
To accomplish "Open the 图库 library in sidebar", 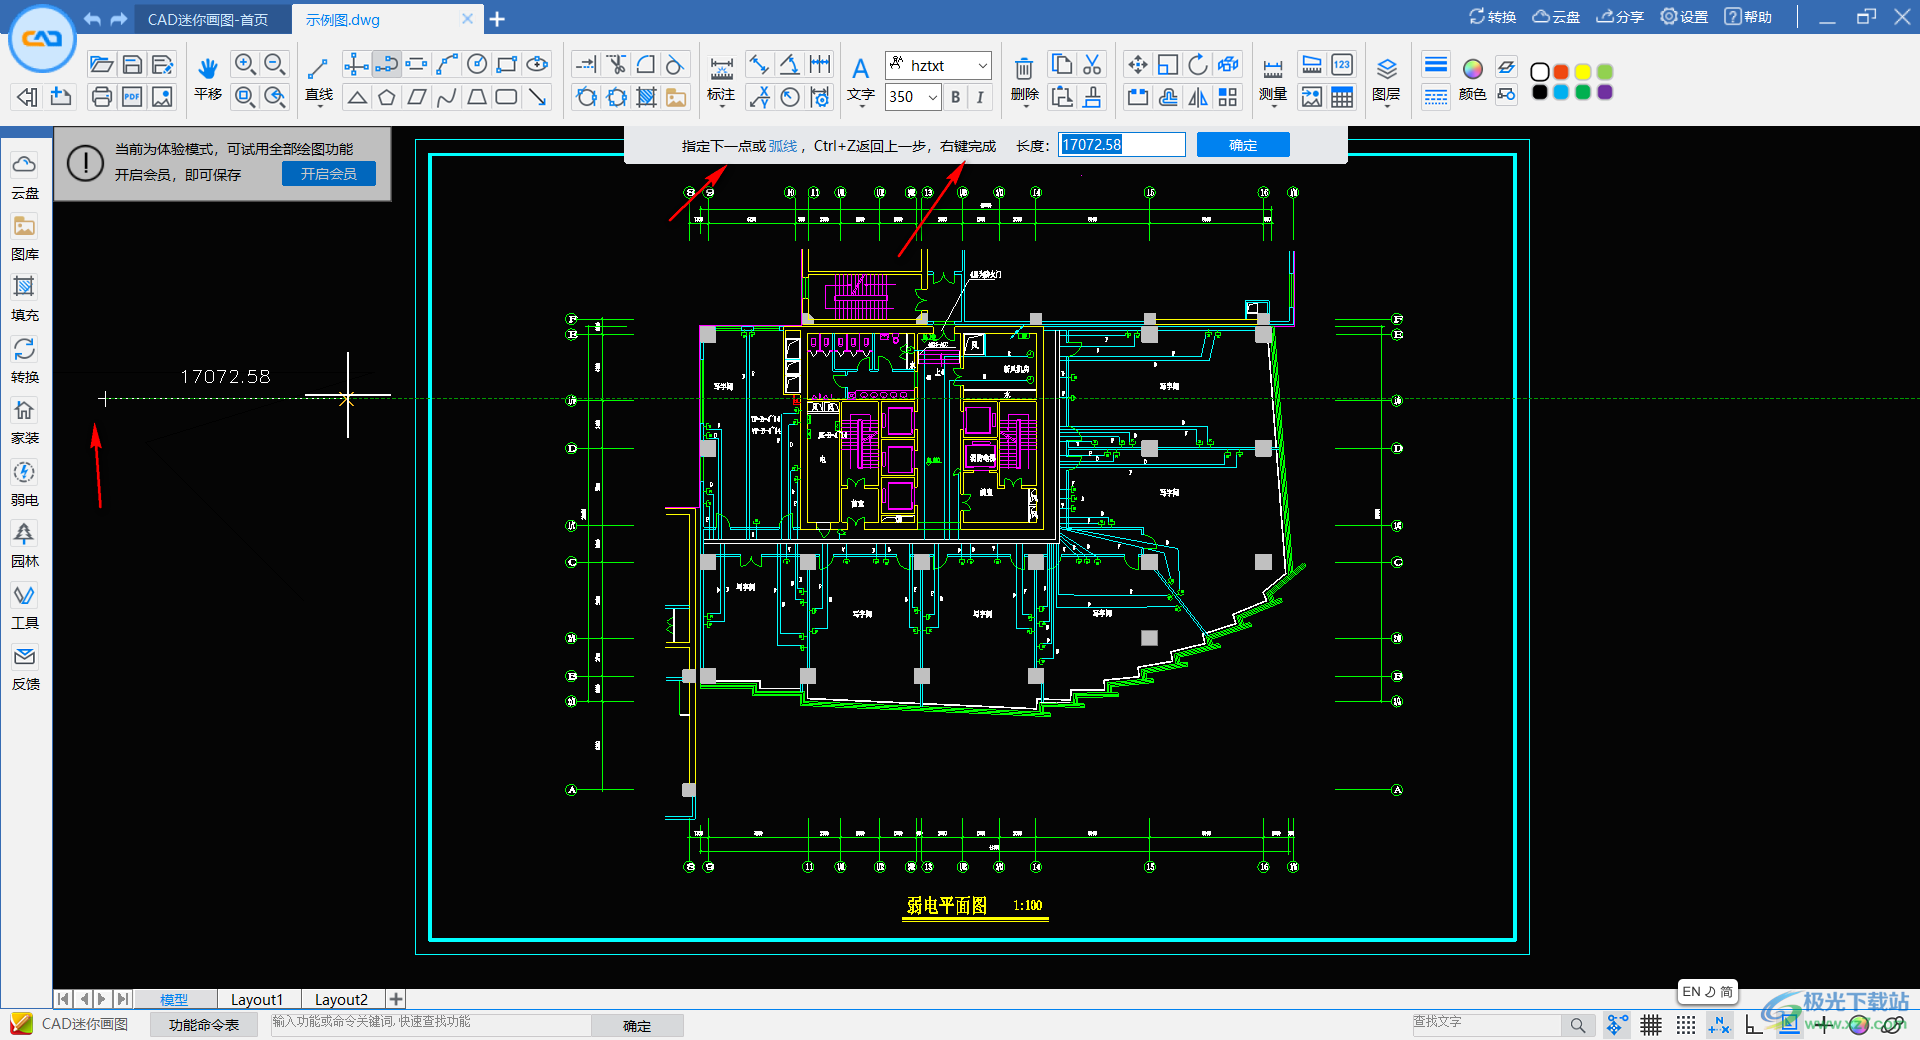I will click(25, 238).
